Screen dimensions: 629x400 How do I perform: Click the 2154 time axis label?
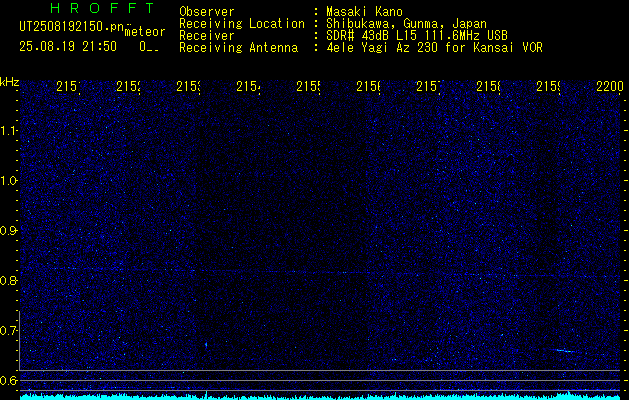(x=248, y=86)
